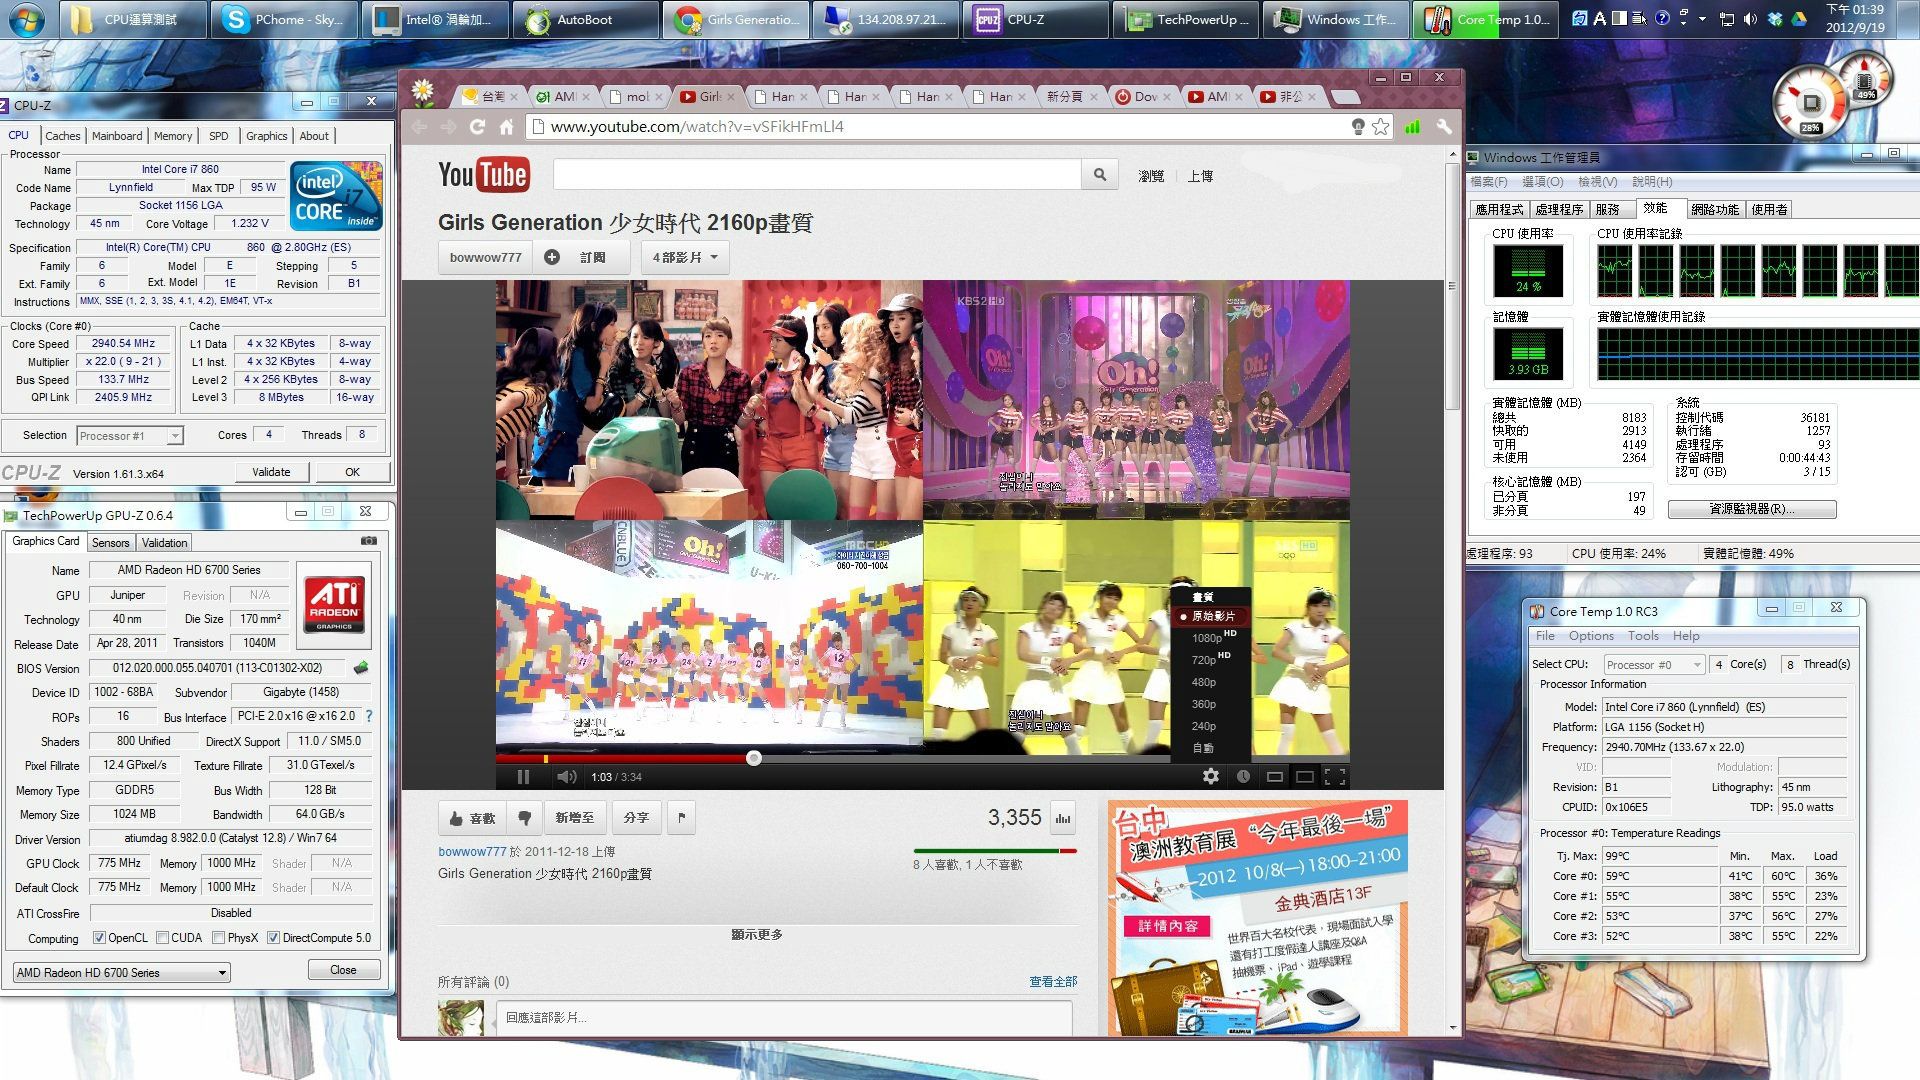The height and width of the screenshot is (1080, 1920).
Task: Choose 720p HD video quality
Action: pos(1211,659)
